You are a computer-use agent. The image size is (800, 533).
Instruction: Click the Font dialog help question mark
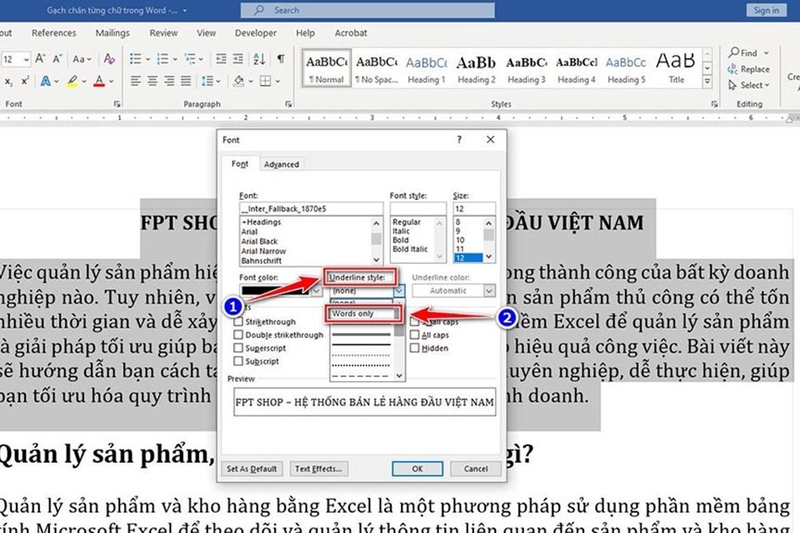click(459, 139)
